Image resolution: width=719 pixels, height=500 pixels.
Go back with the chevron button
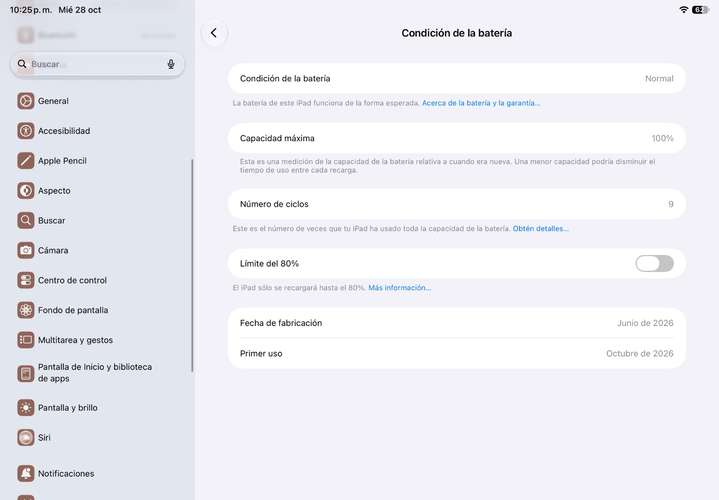coord(214,33)
